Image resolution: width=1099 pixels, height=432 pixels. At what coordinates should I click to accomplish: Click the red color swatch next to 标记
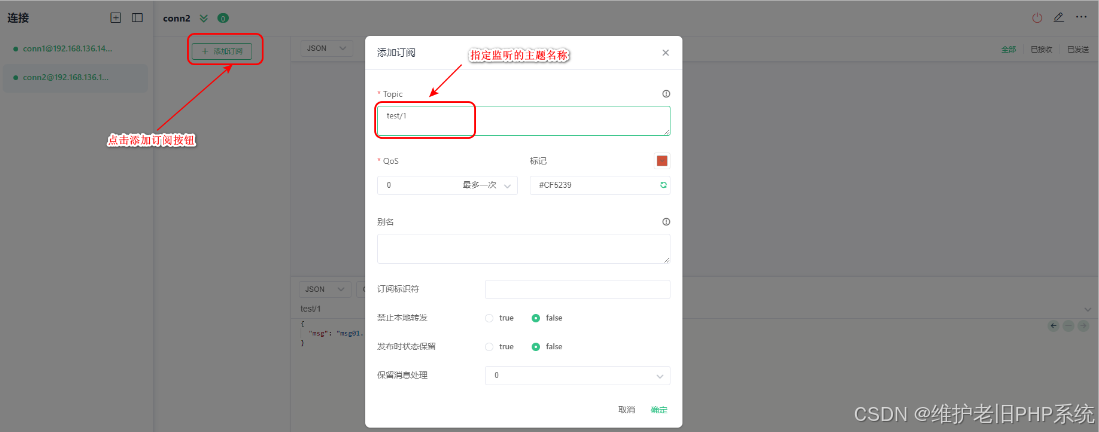tap(662, 161)
